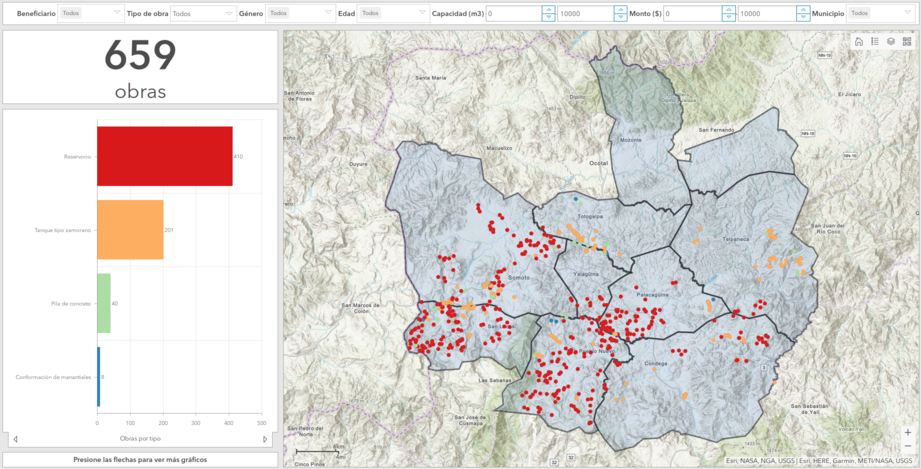Go to next chart with right arrow

(265, 439)
